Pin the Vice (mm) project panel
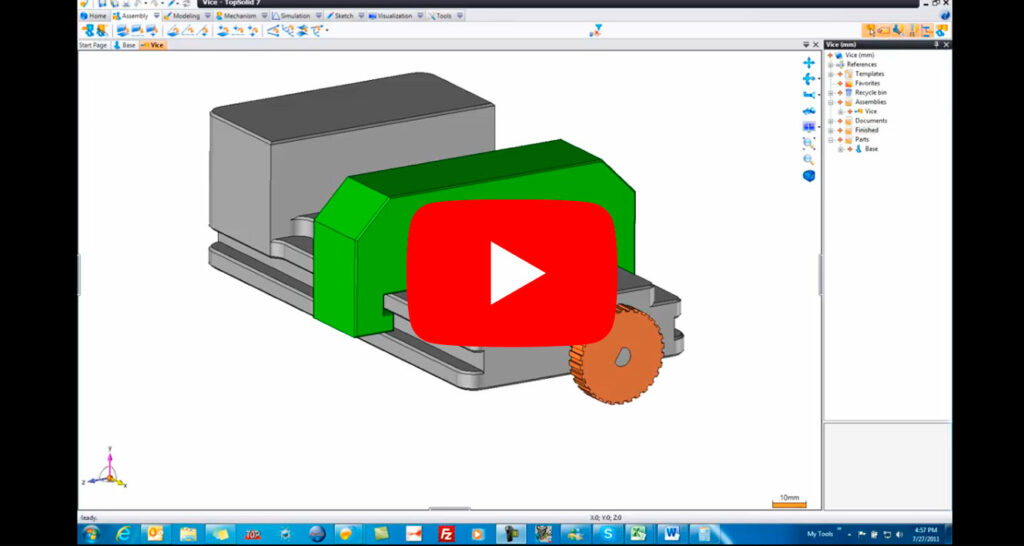This screenshot has height=546, width=1024. click(935, 44)
